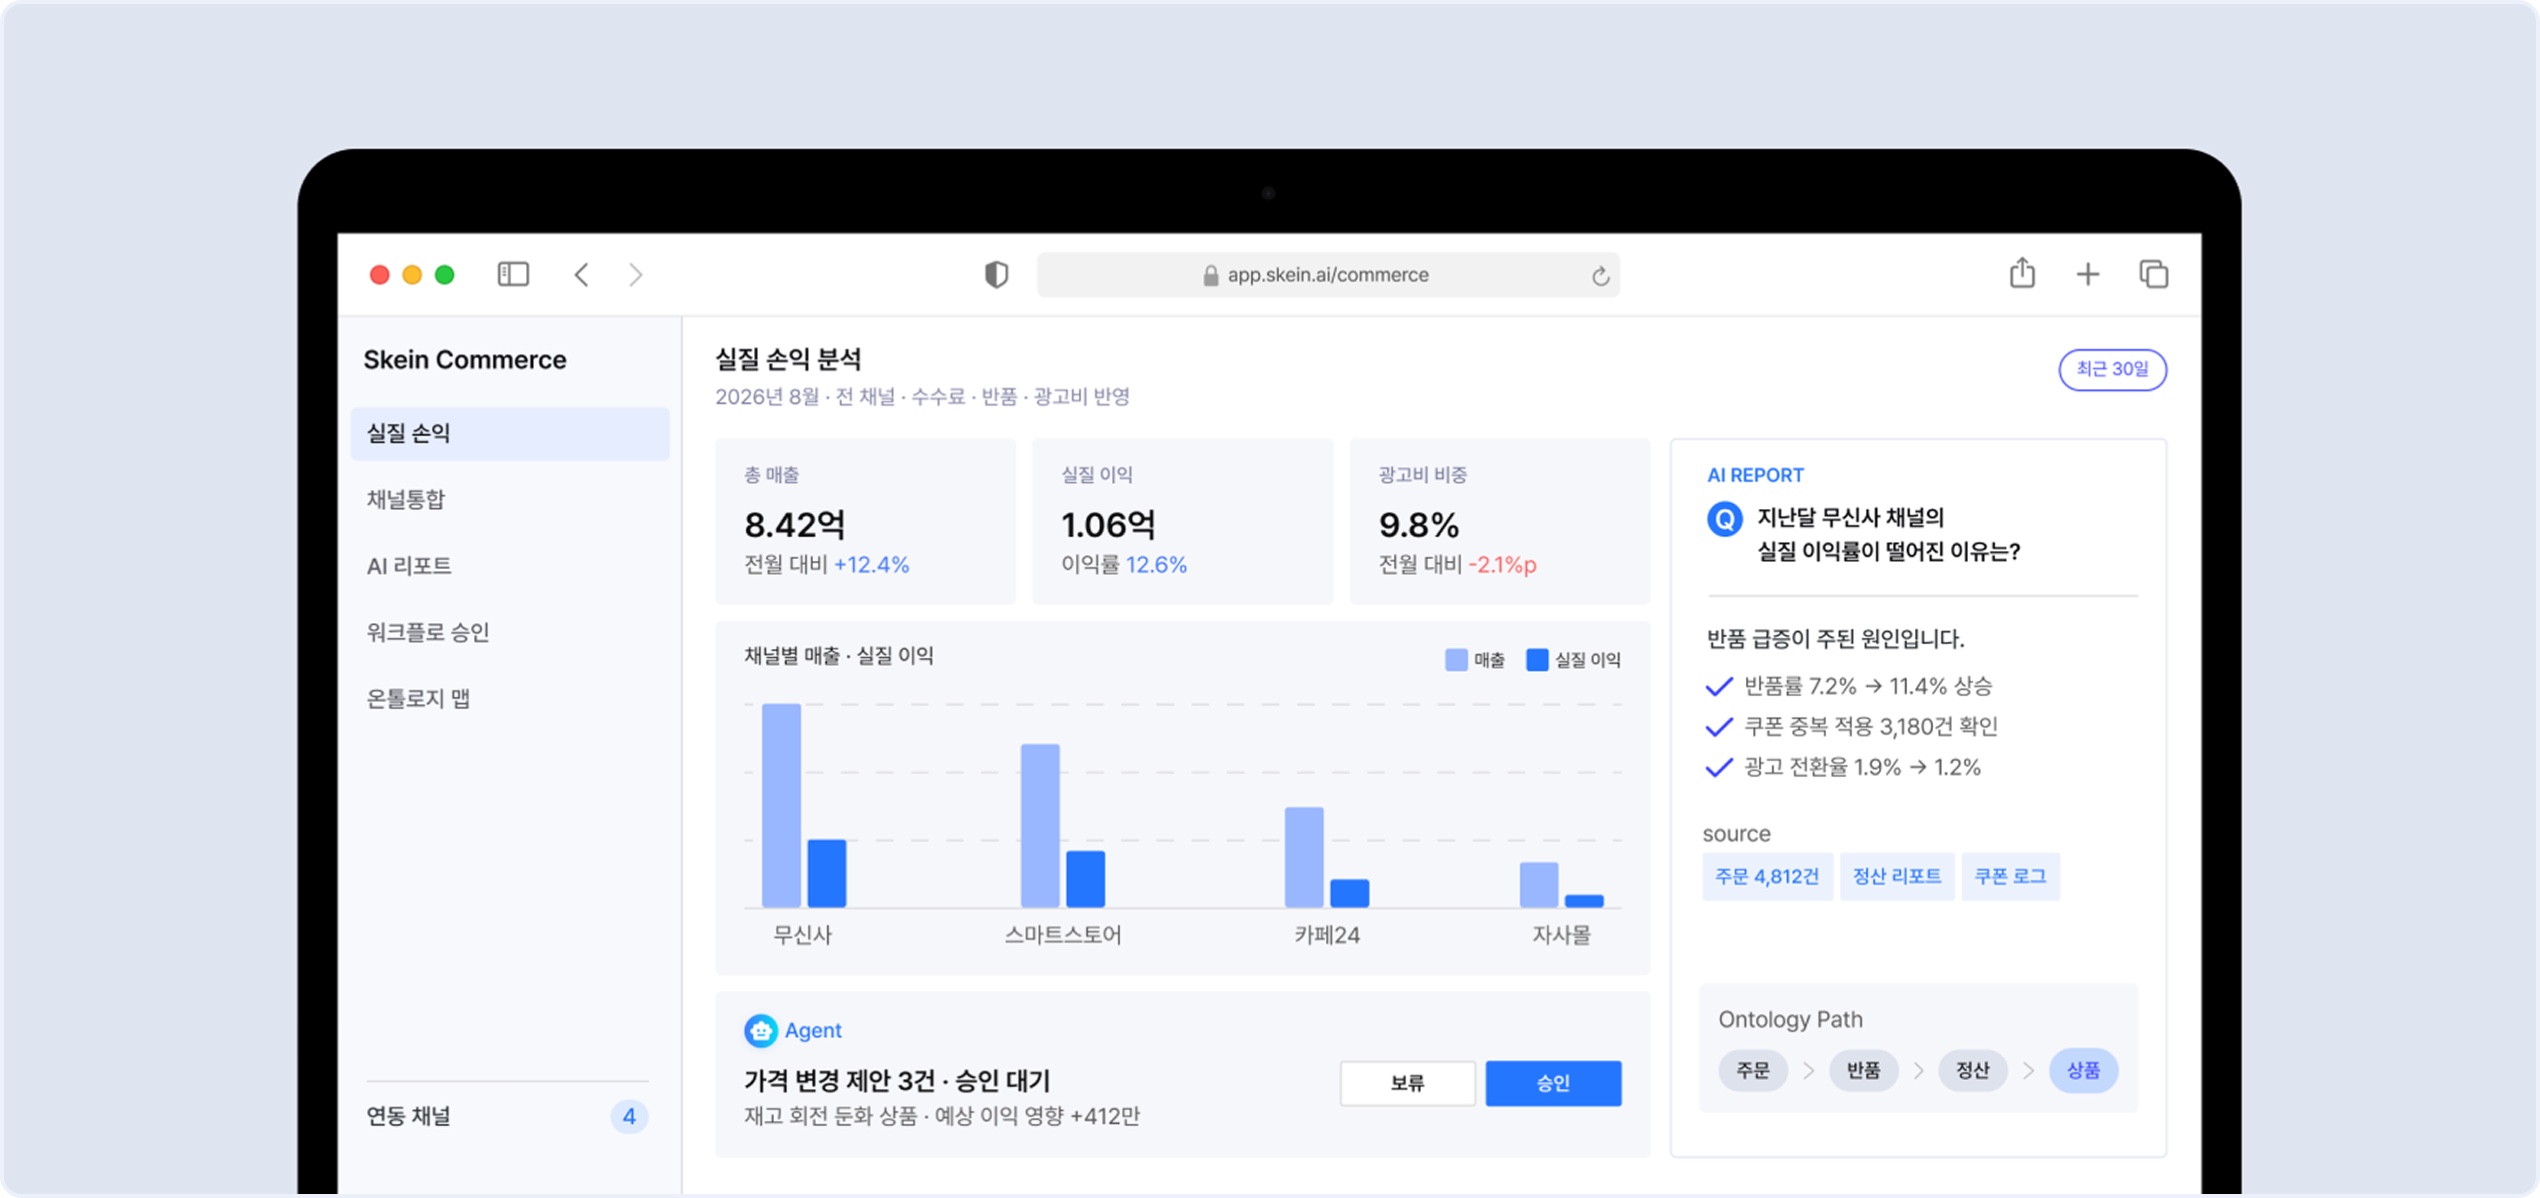Approve with the 승인 button
The image size is (2540, 1198).
coord(1553,1083)
